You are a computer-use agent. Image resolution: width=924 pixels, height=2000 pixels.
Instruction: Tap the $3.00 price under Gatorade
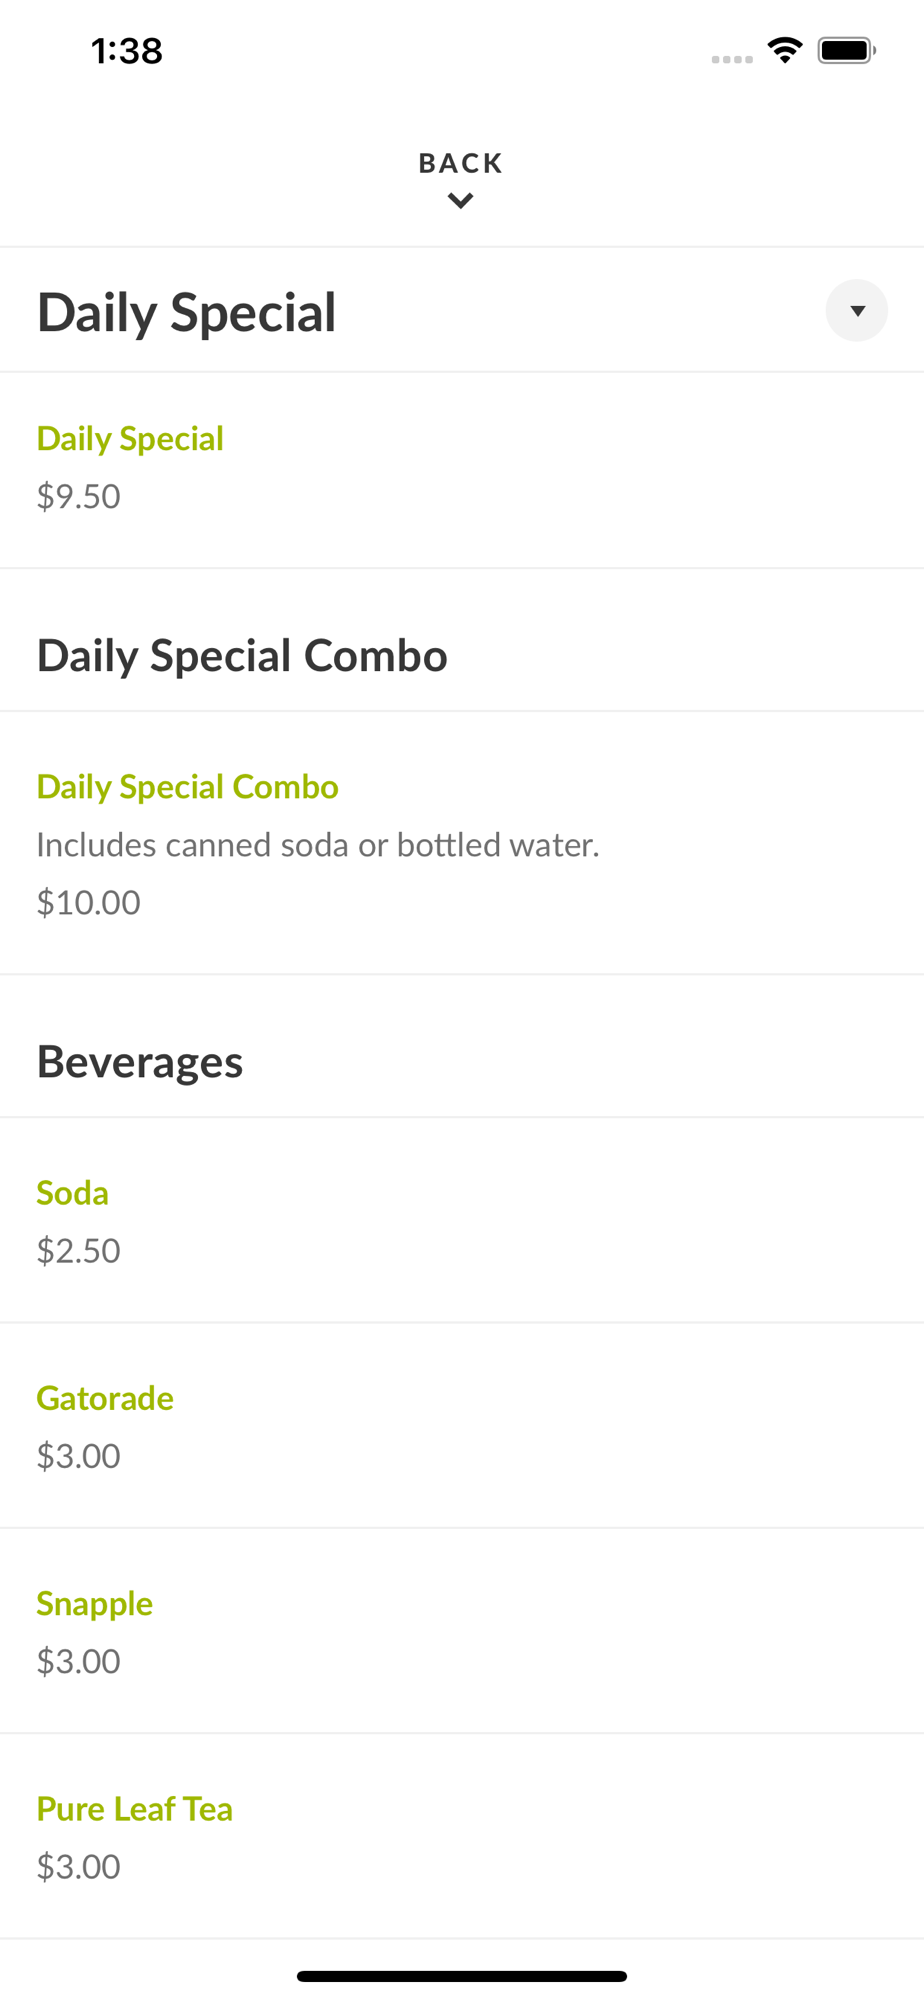pyautogui.click(x=78, y=1456)
